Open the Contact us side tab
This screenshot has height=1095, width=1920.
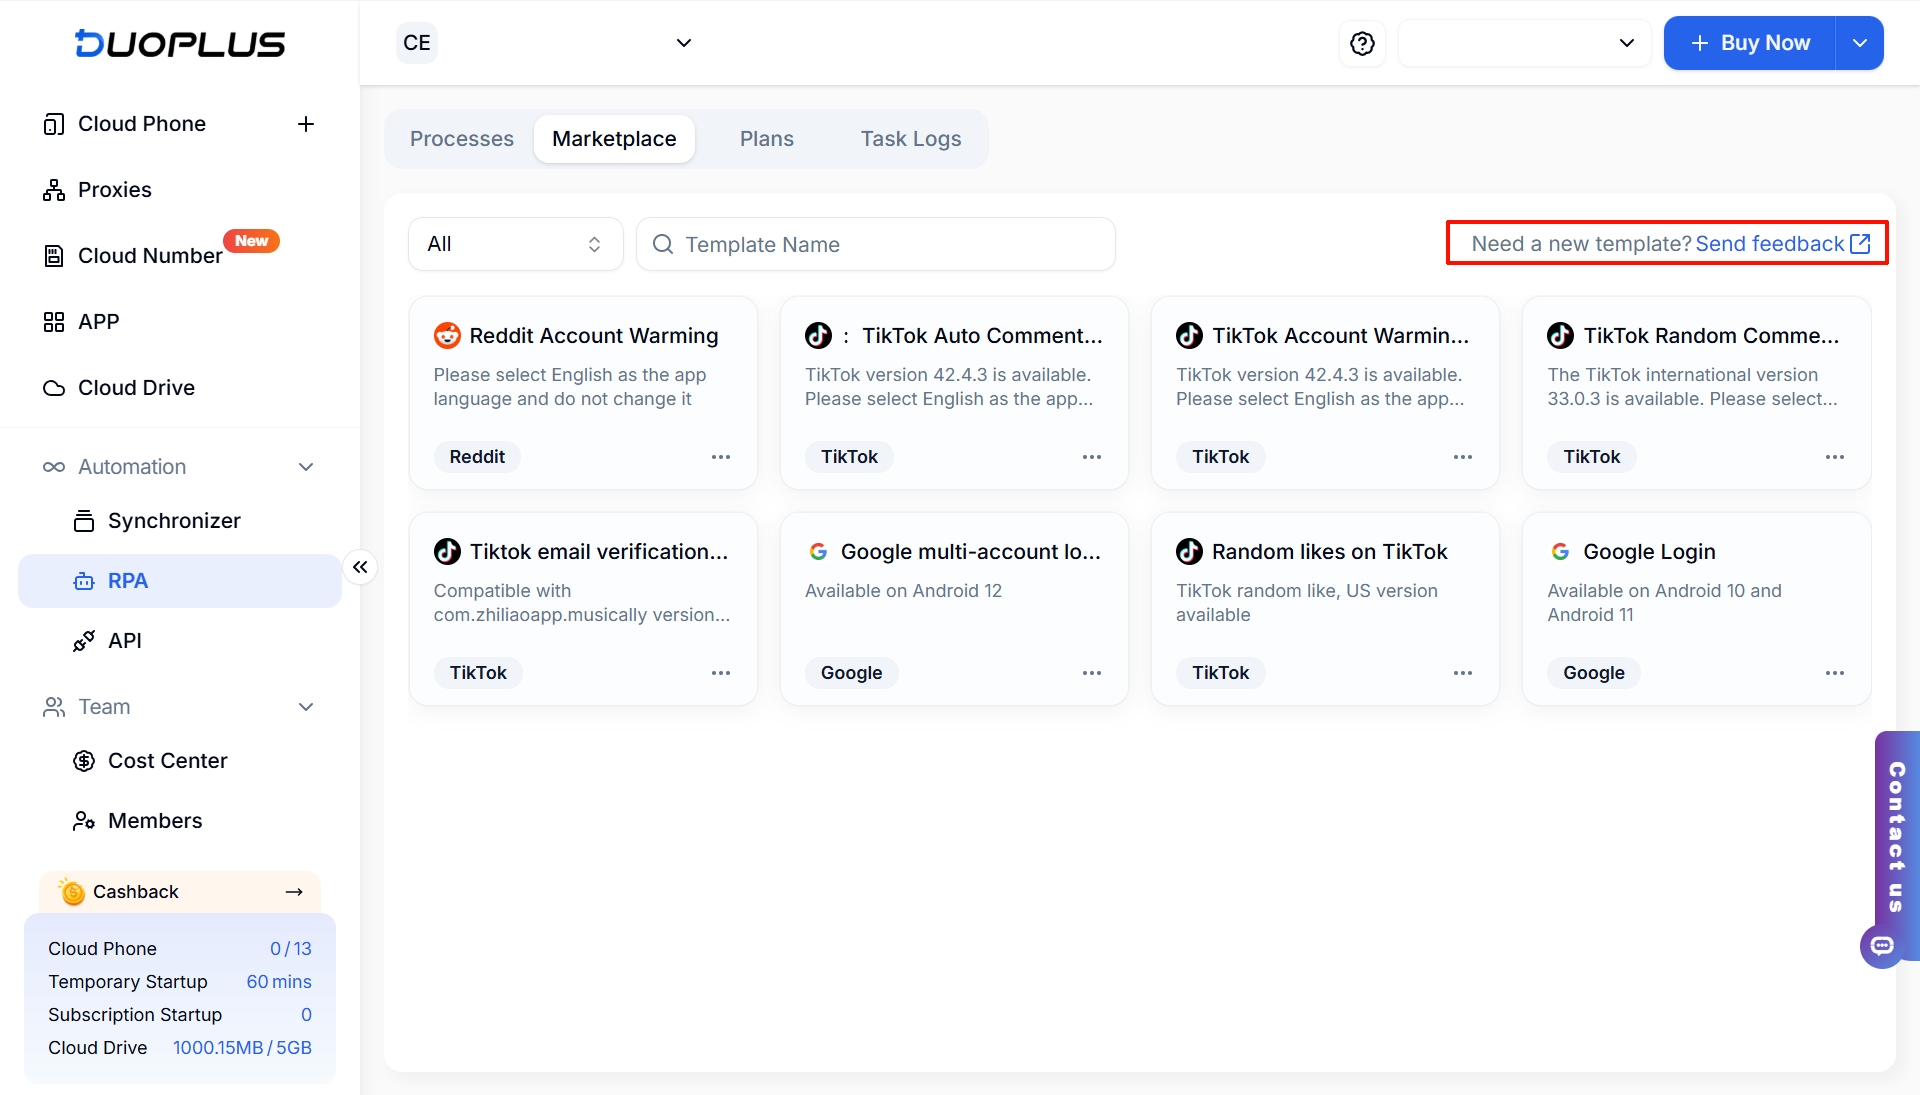(1897, 838)
